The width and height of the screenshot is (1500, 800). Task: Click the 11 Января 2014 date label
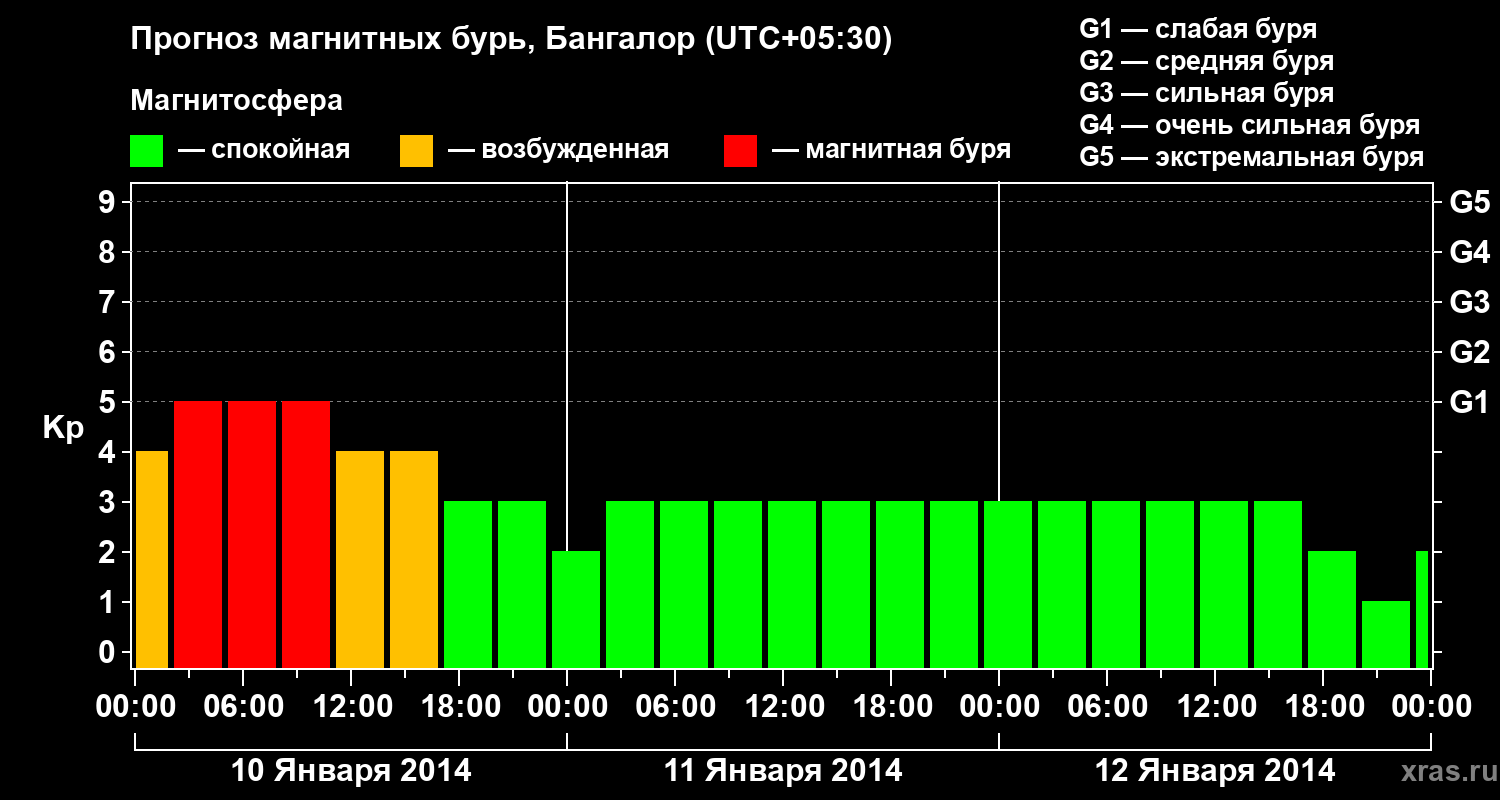[x=783, y=771]
